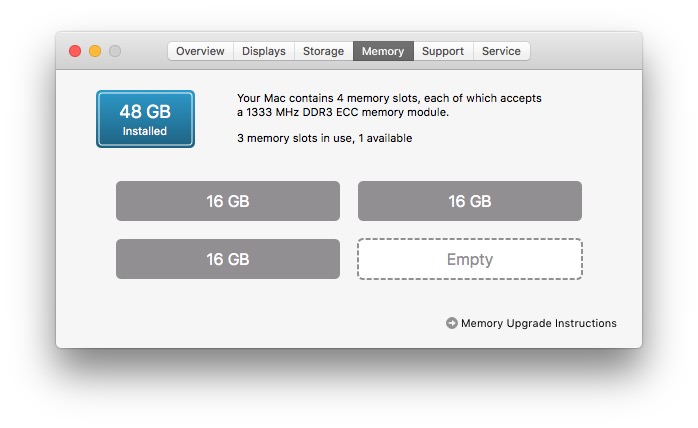Click the '3 memory slots in use' text

[295, 139]
